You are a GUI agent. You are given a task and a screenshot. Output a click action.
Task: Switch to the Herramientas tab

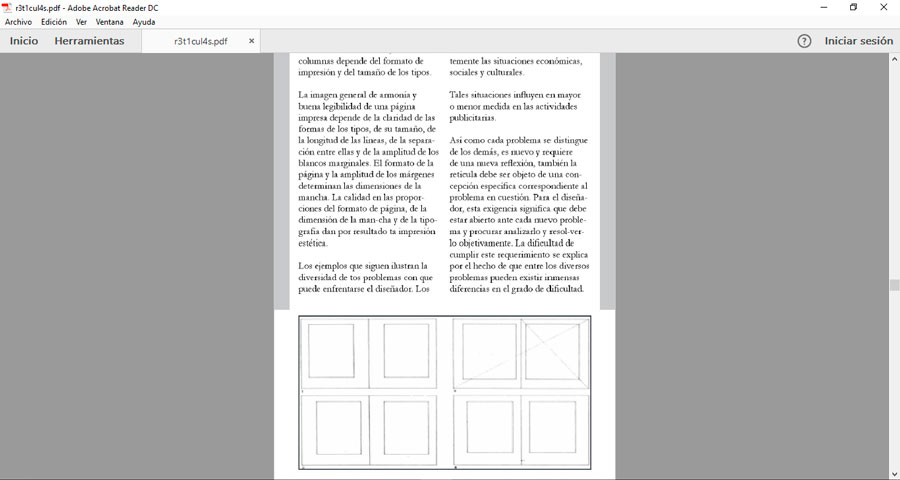[89, 41]
